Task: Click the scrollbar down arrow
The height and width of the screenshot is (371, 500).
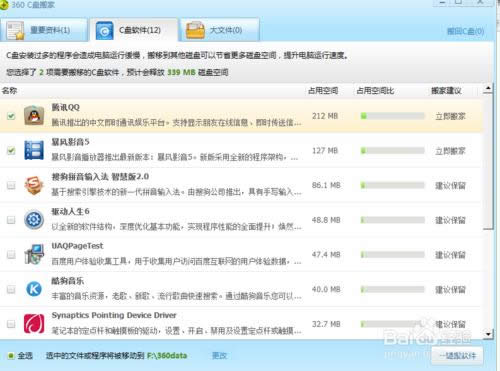Action: [488, 334]
